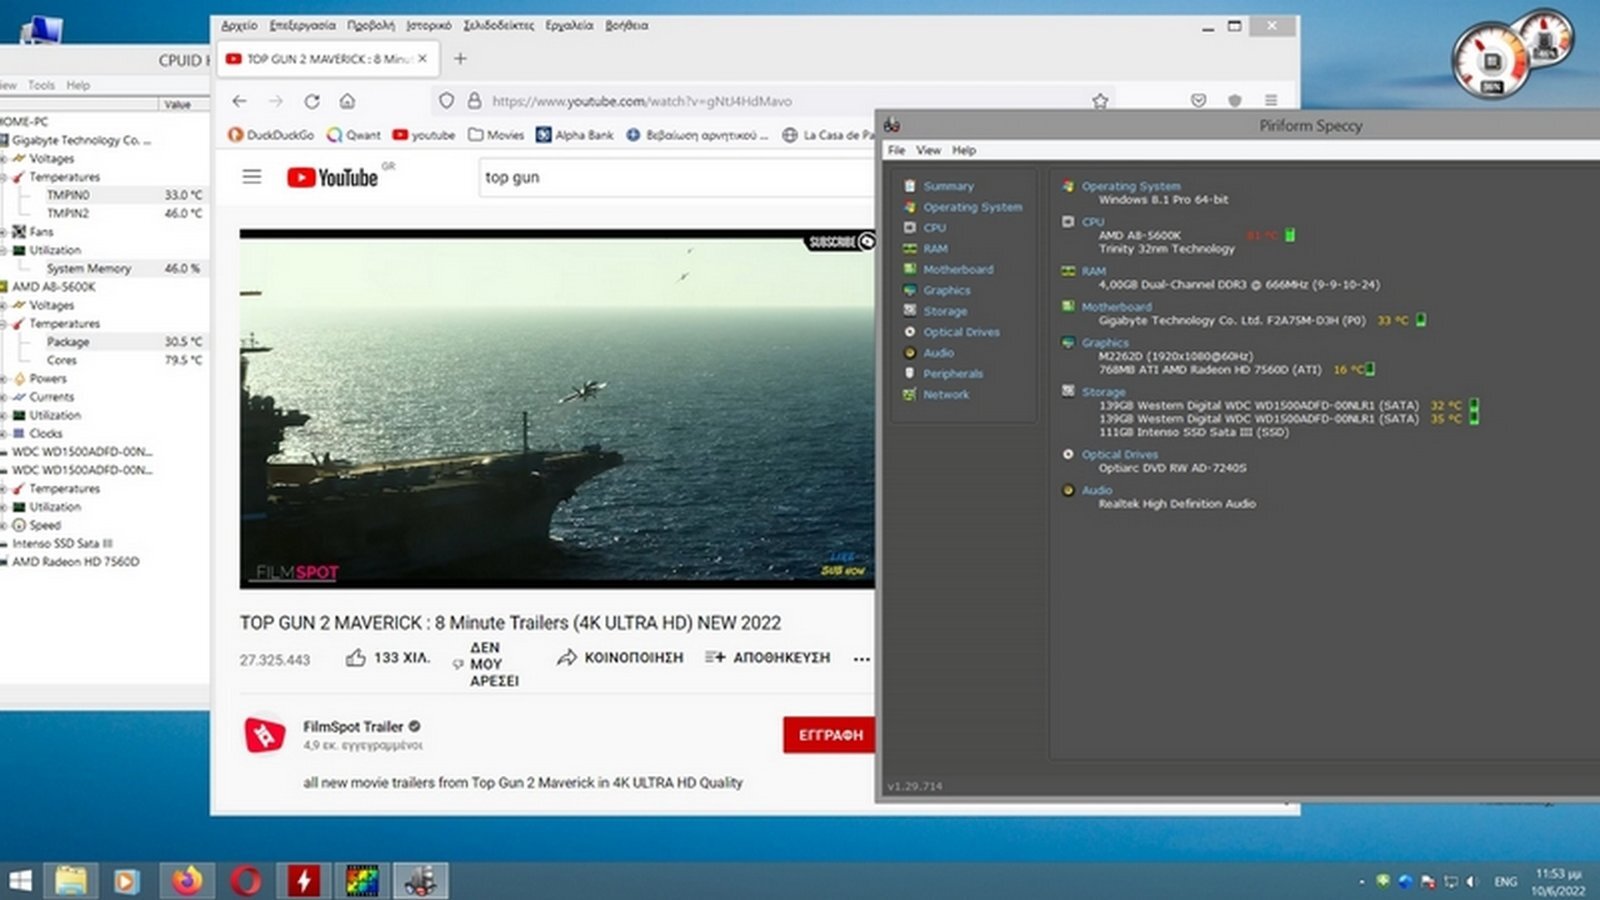The image size is (1600, 900).
Task: Select Speed node in HWMonitor tree
Action: pyautogui.click(x=44, y=525)
